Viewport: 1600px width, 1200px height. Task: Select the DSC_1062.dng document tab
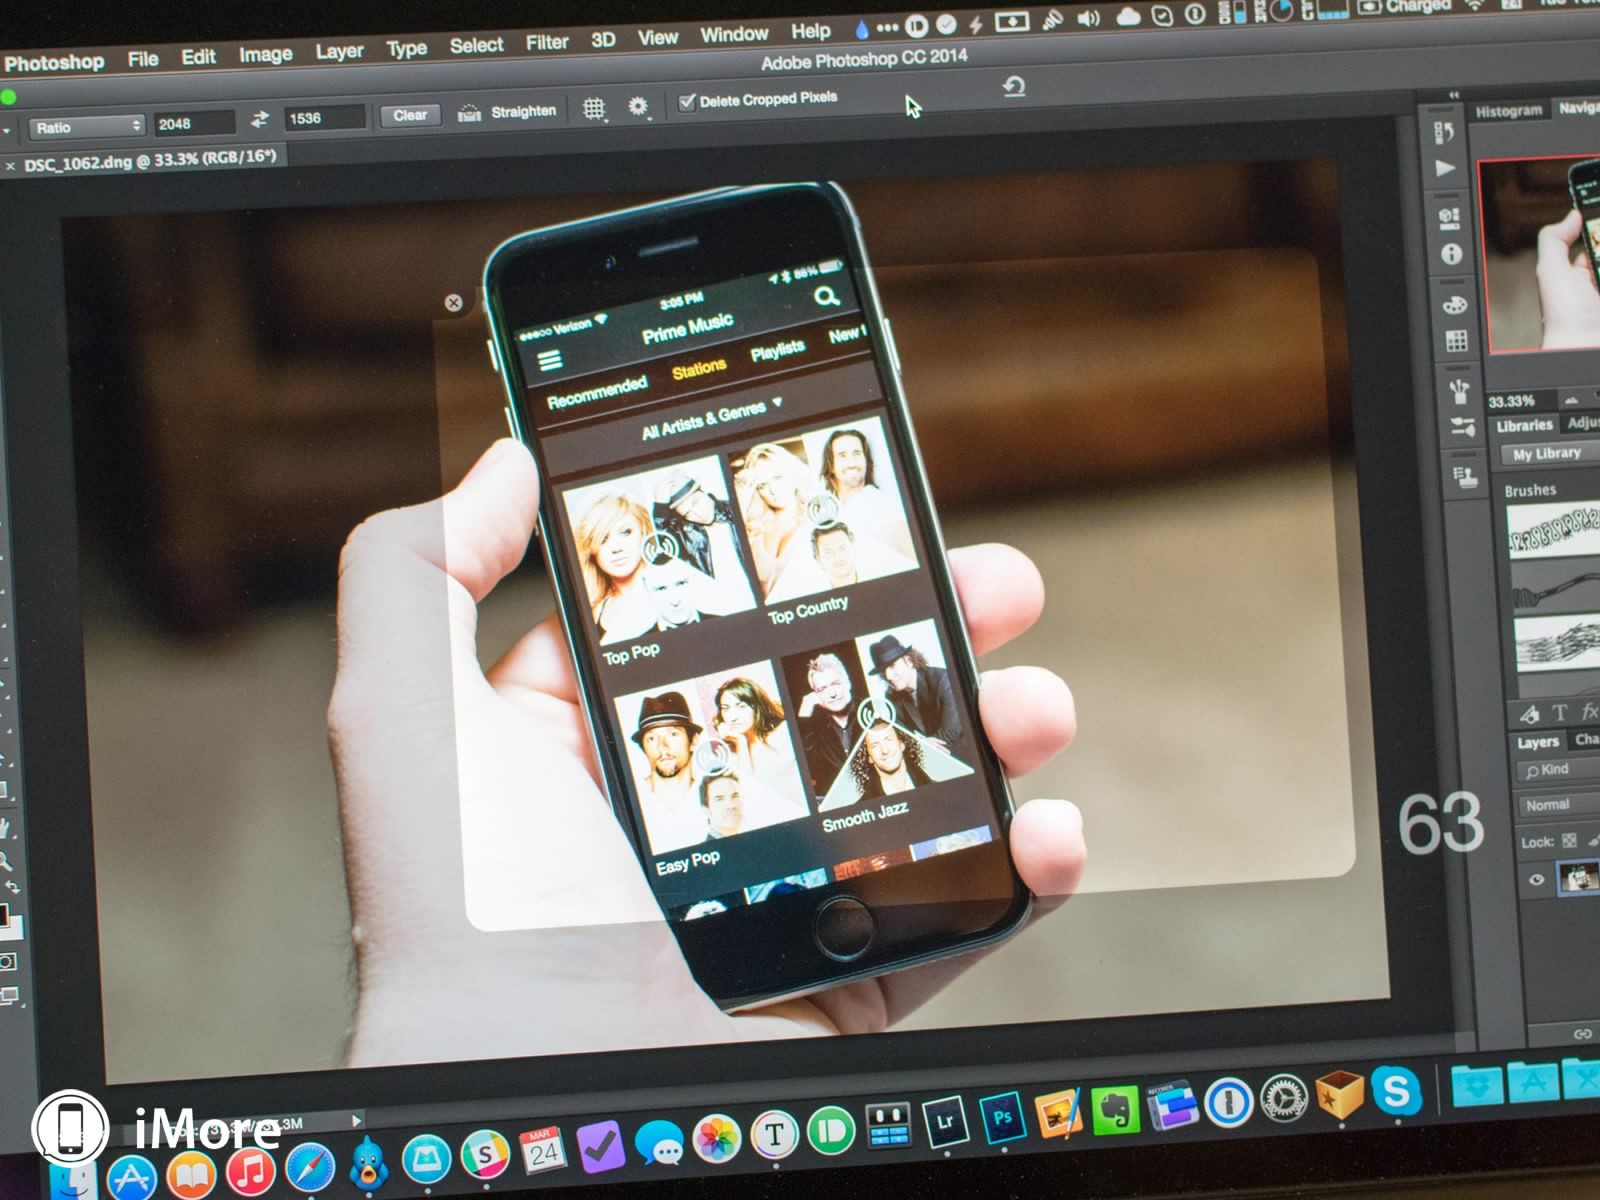150,160
